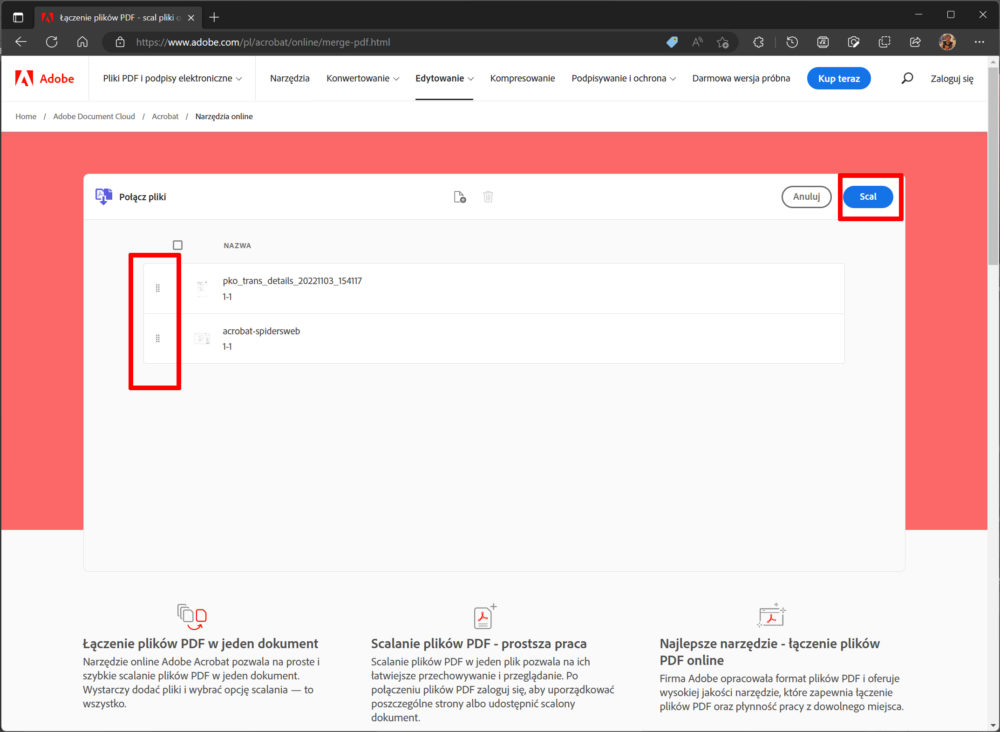This screenshot has height=732, width=1000.
Task: Open the Kompresowanie menu item
Action: 522,78
